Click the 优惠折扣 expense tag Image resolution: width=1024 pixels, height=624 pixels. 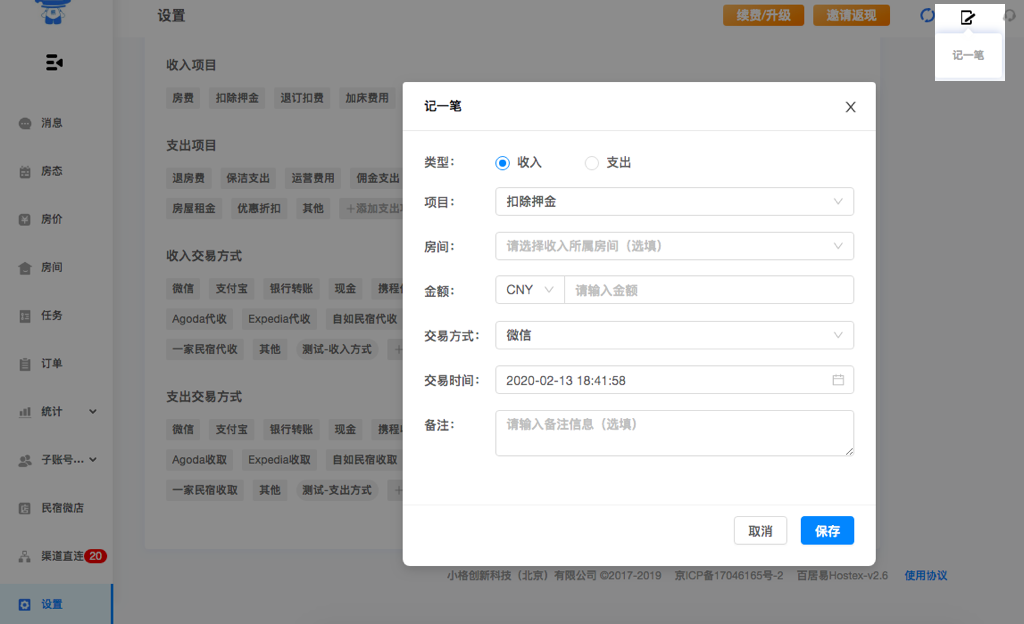[x=259, y=208]
